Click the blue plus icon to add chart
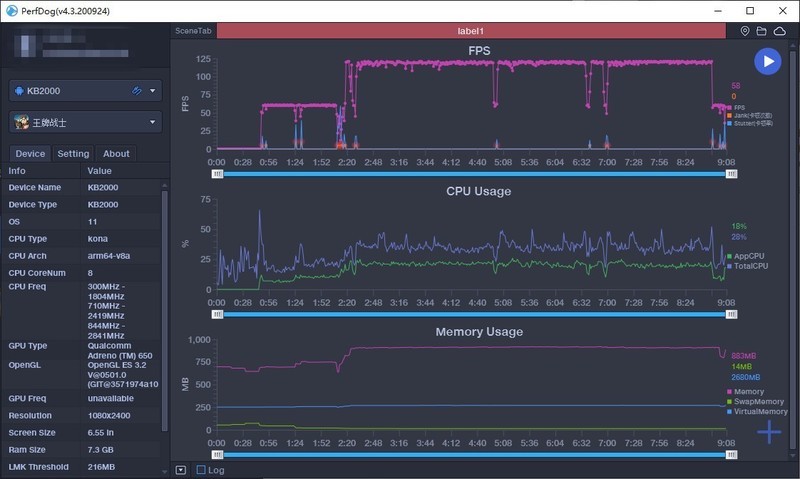The height and width of the screenshot is (479, 800). [x=768, y=432]
